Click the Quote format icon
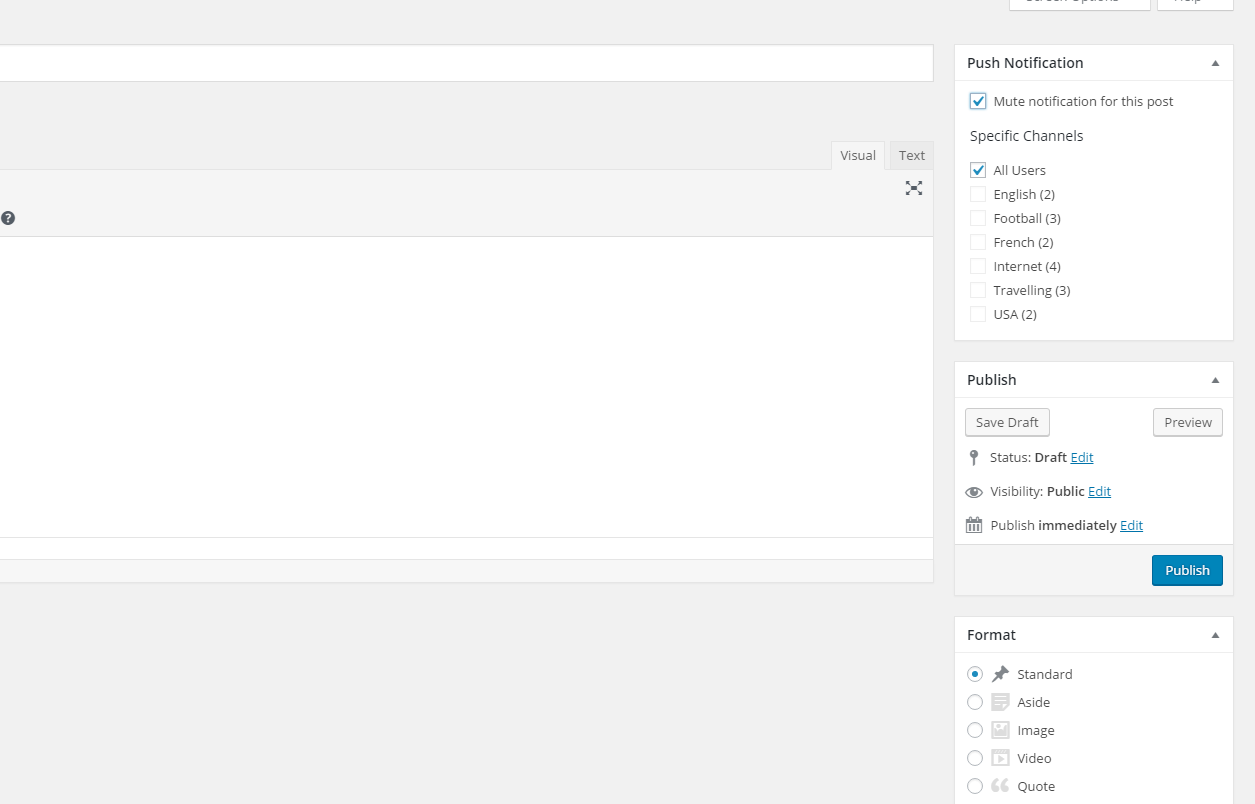 pyautogui.click(x=1000, y=786)
